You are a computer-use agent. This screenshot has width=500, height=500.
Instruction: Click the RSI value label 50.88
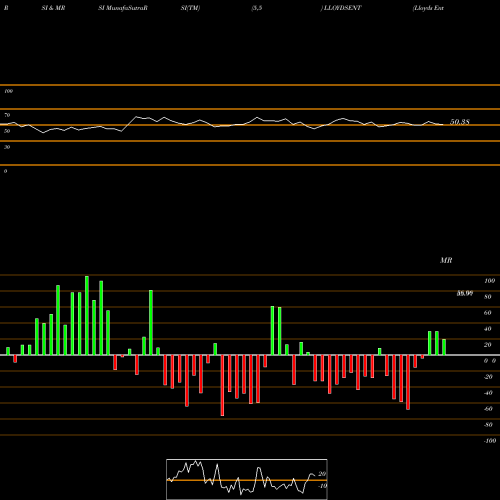click(x=460, y=122)
